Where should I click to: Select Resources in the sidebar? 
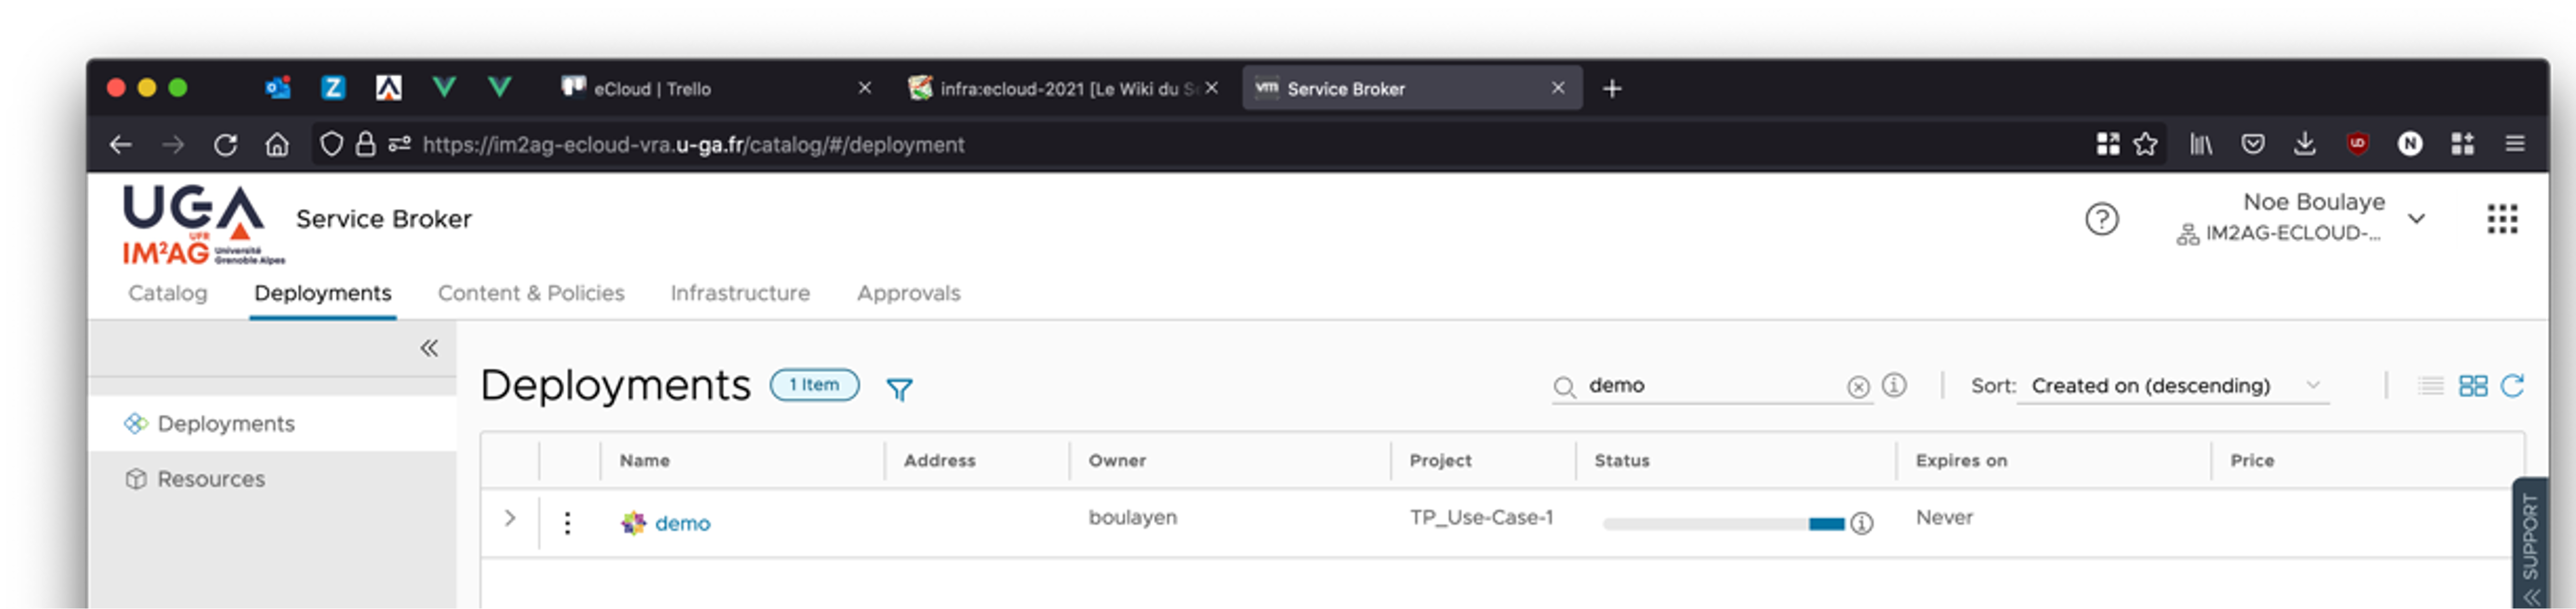point(211,479)
